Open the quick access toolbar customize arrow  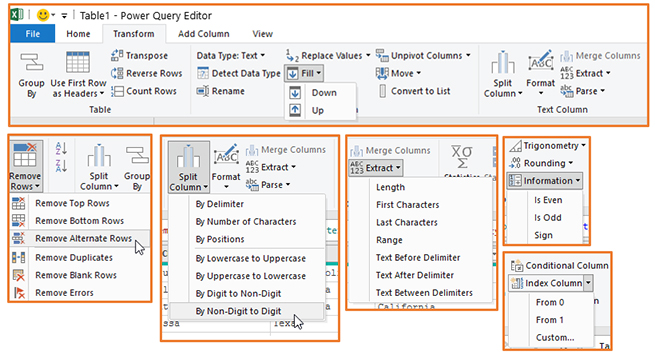(x=64, y=16)
